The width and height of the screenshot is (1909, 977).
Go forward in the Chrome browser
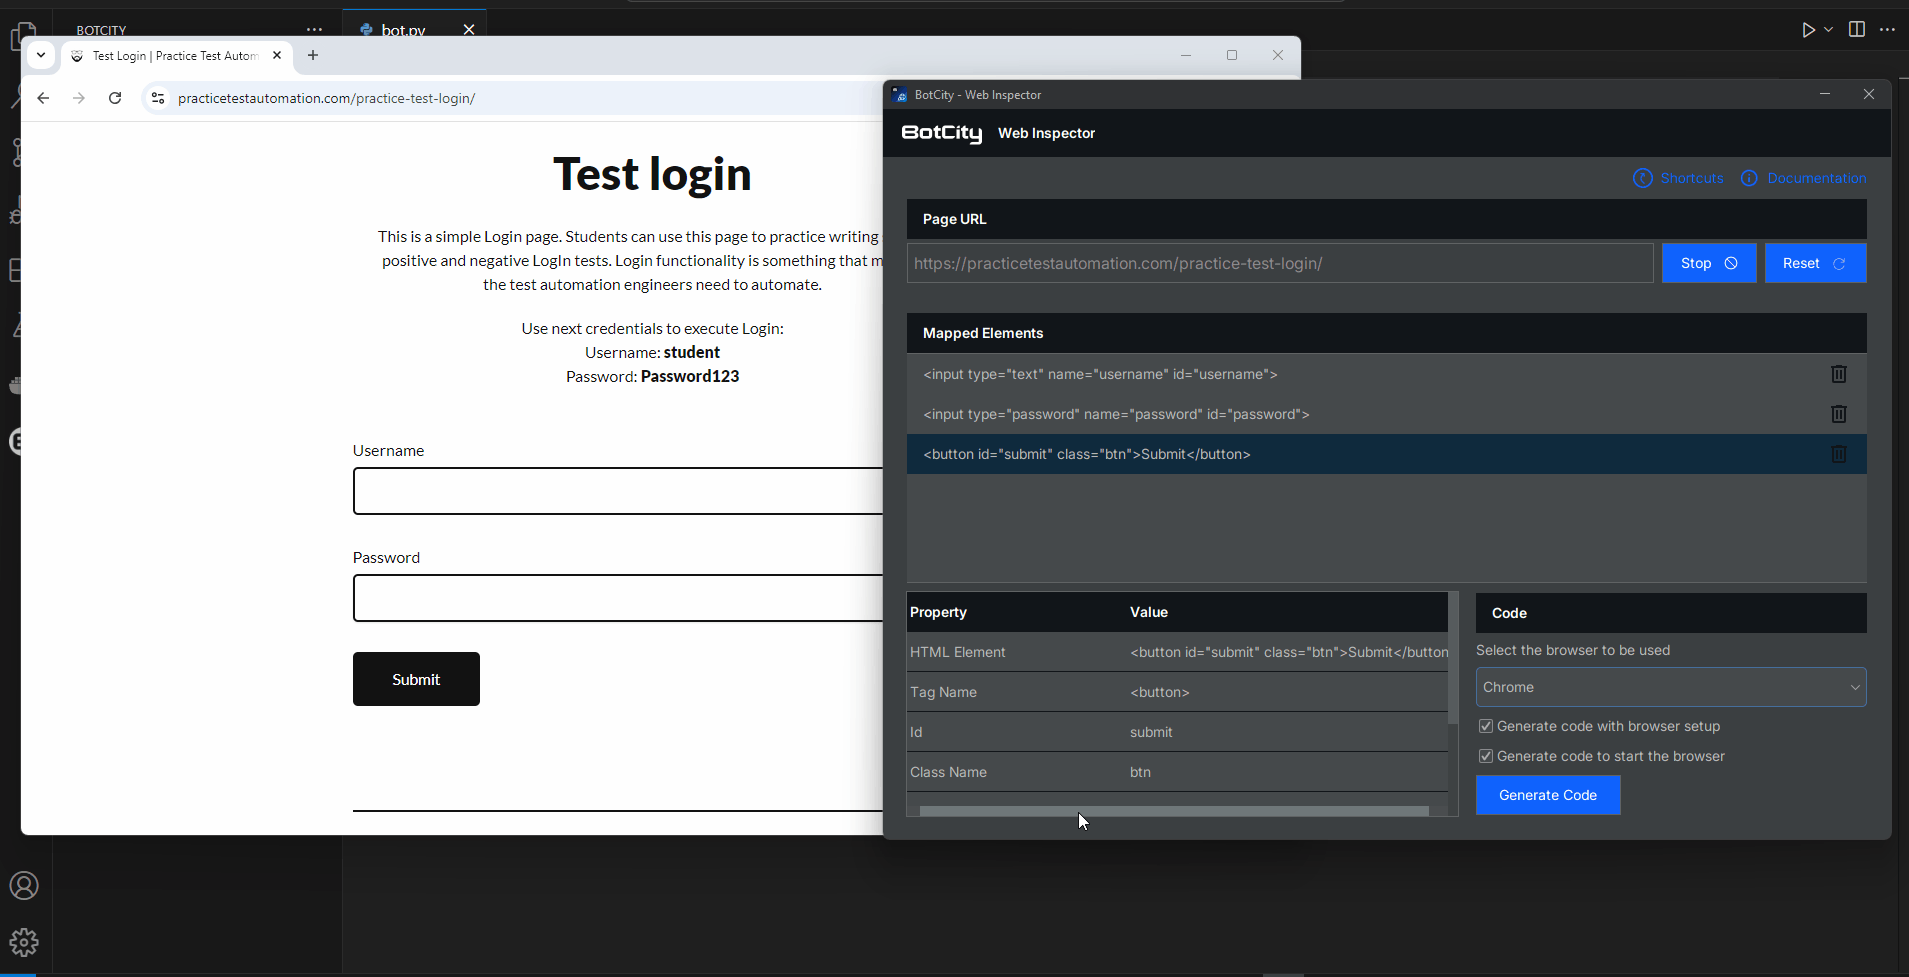(x=79, y=98)
